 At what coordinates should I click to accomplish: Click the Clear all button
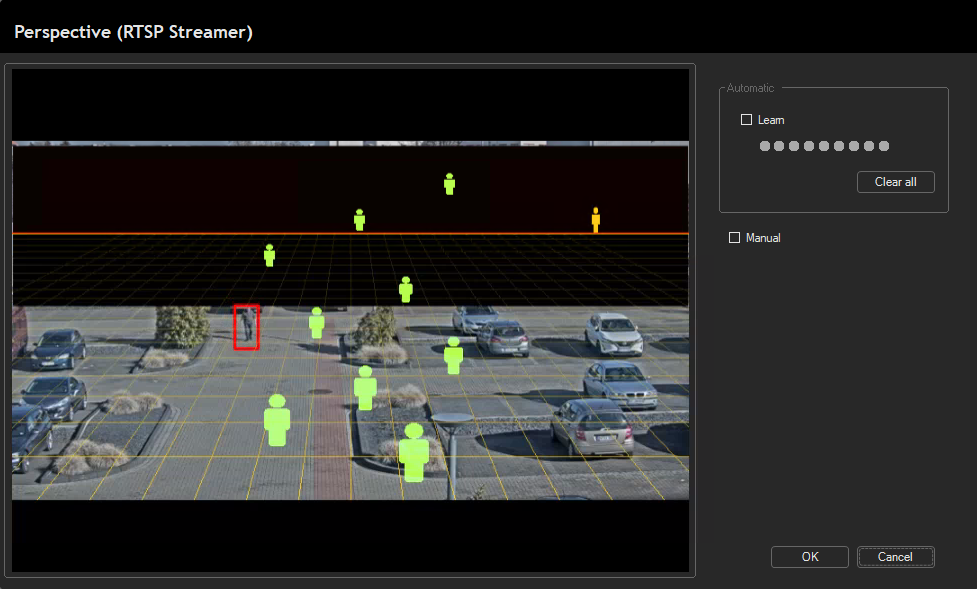click(895, 182)
